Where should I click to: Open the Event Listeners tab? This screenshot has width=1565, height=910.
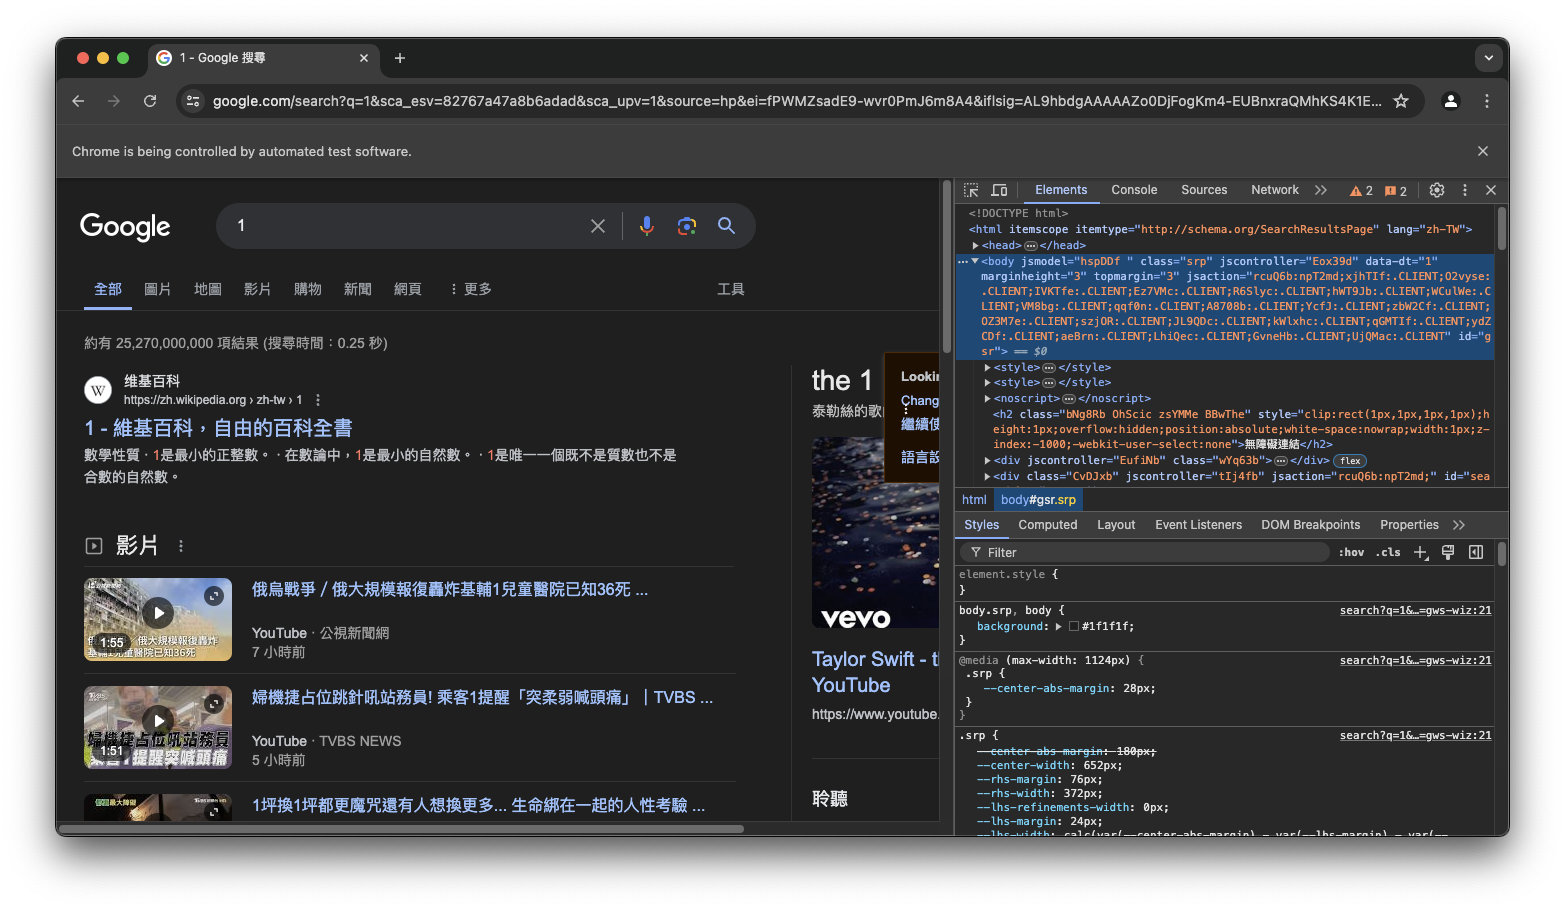[x=1198, y=525]
